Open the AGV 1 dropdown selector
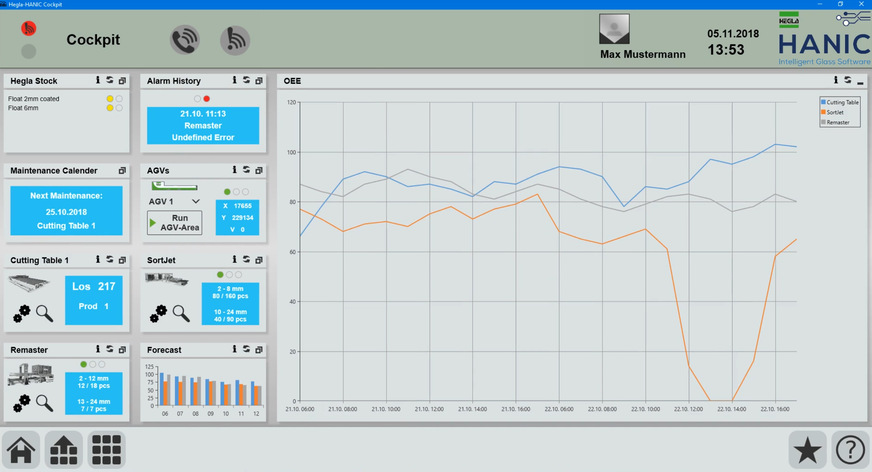The width and height of the screenshot is (872, 472). click(x=195, y=202)
